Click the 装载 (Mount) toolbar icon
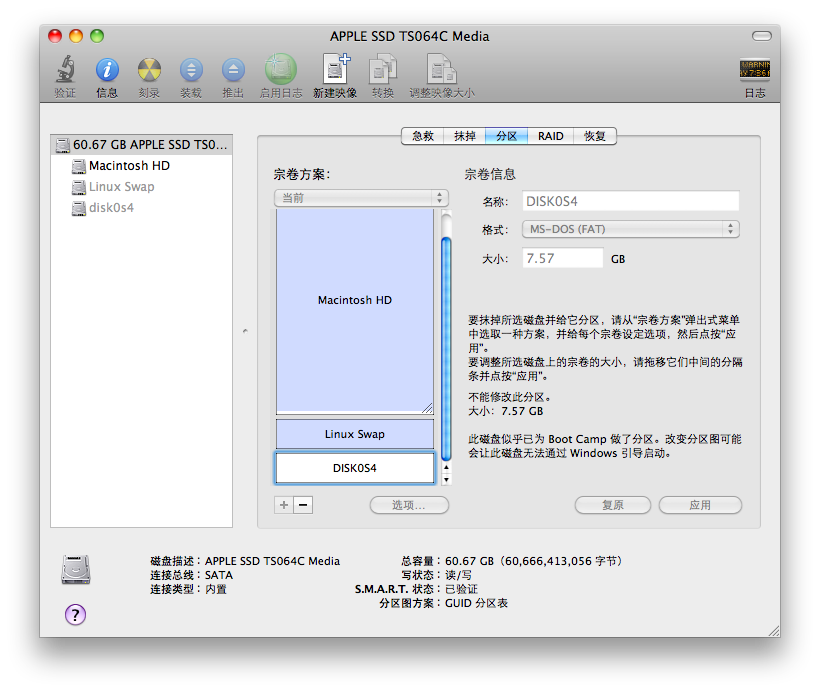 coord(191,70)
